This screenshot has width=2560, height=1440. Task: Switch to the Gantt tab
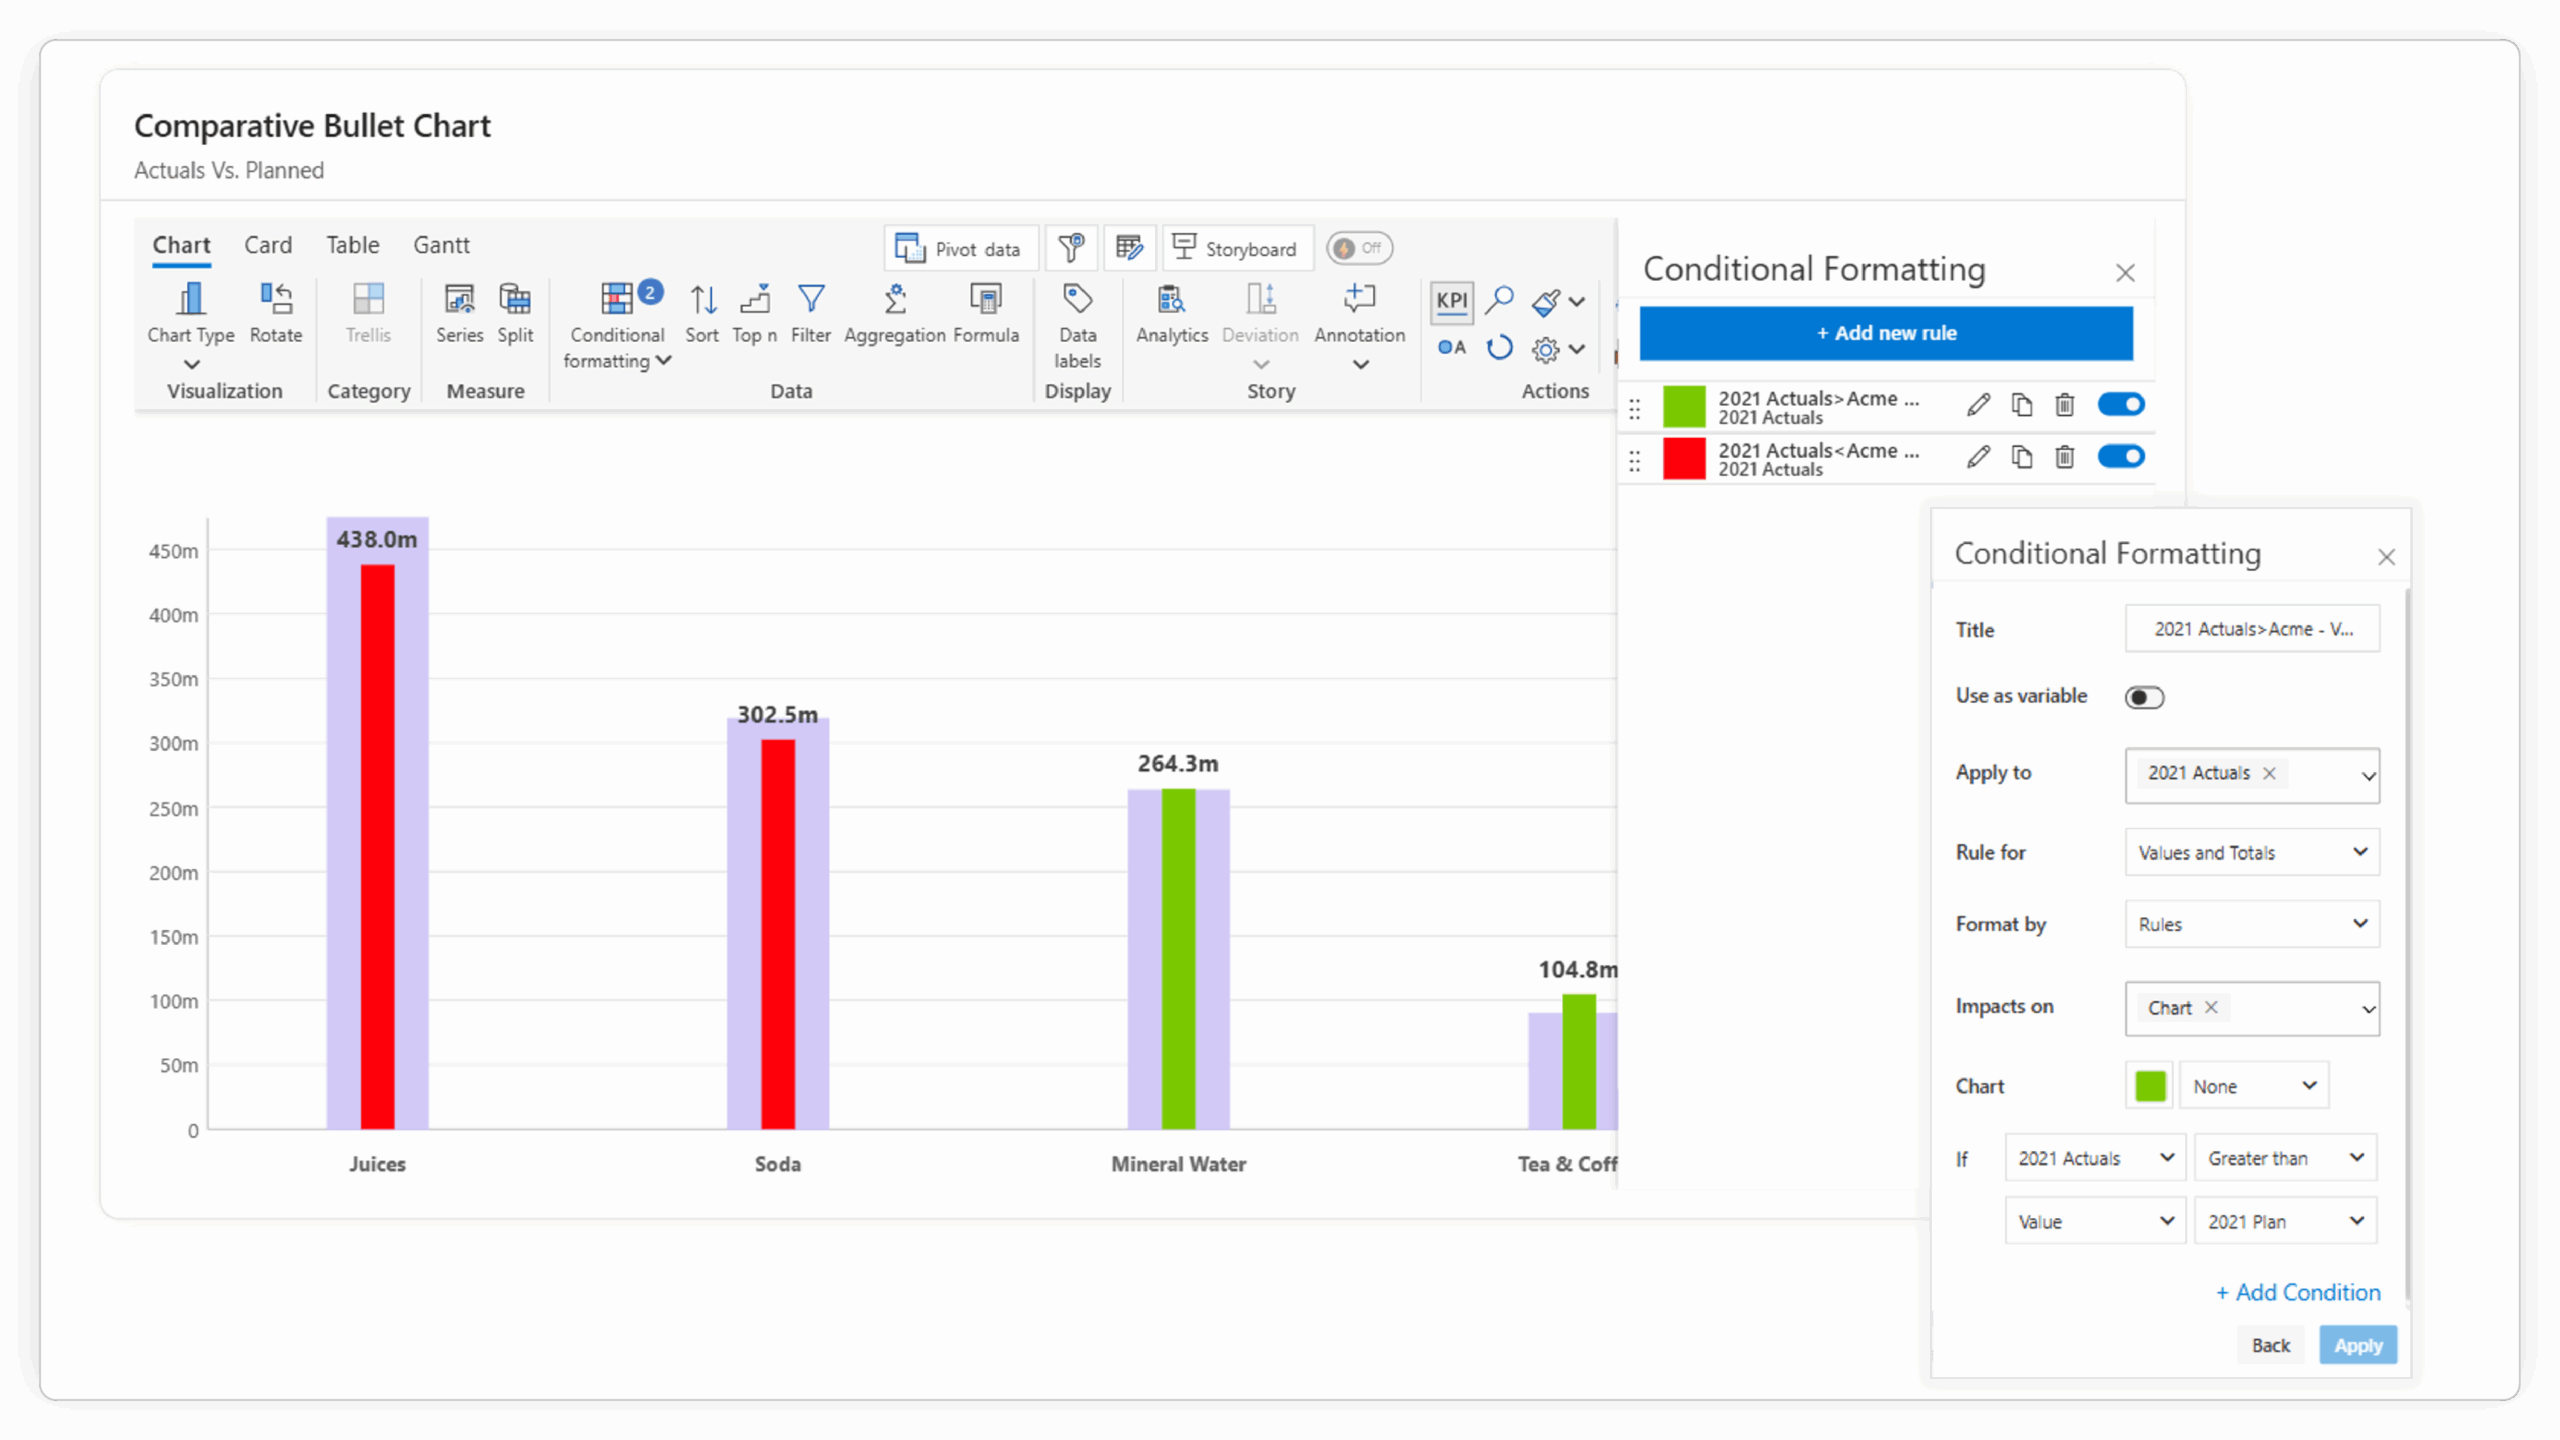[x=441, y=245]
